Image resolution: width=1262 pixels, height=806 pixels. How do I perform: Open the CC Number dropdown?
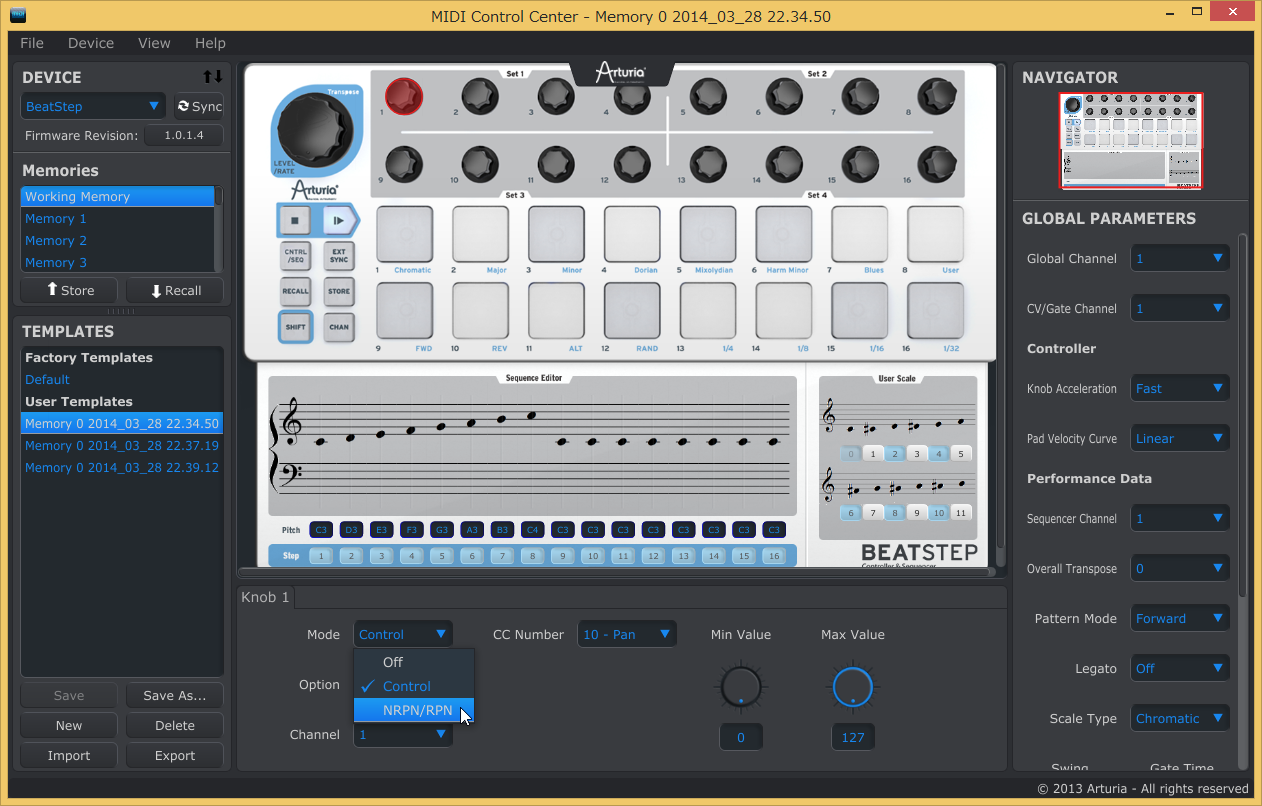click(627, 634)
